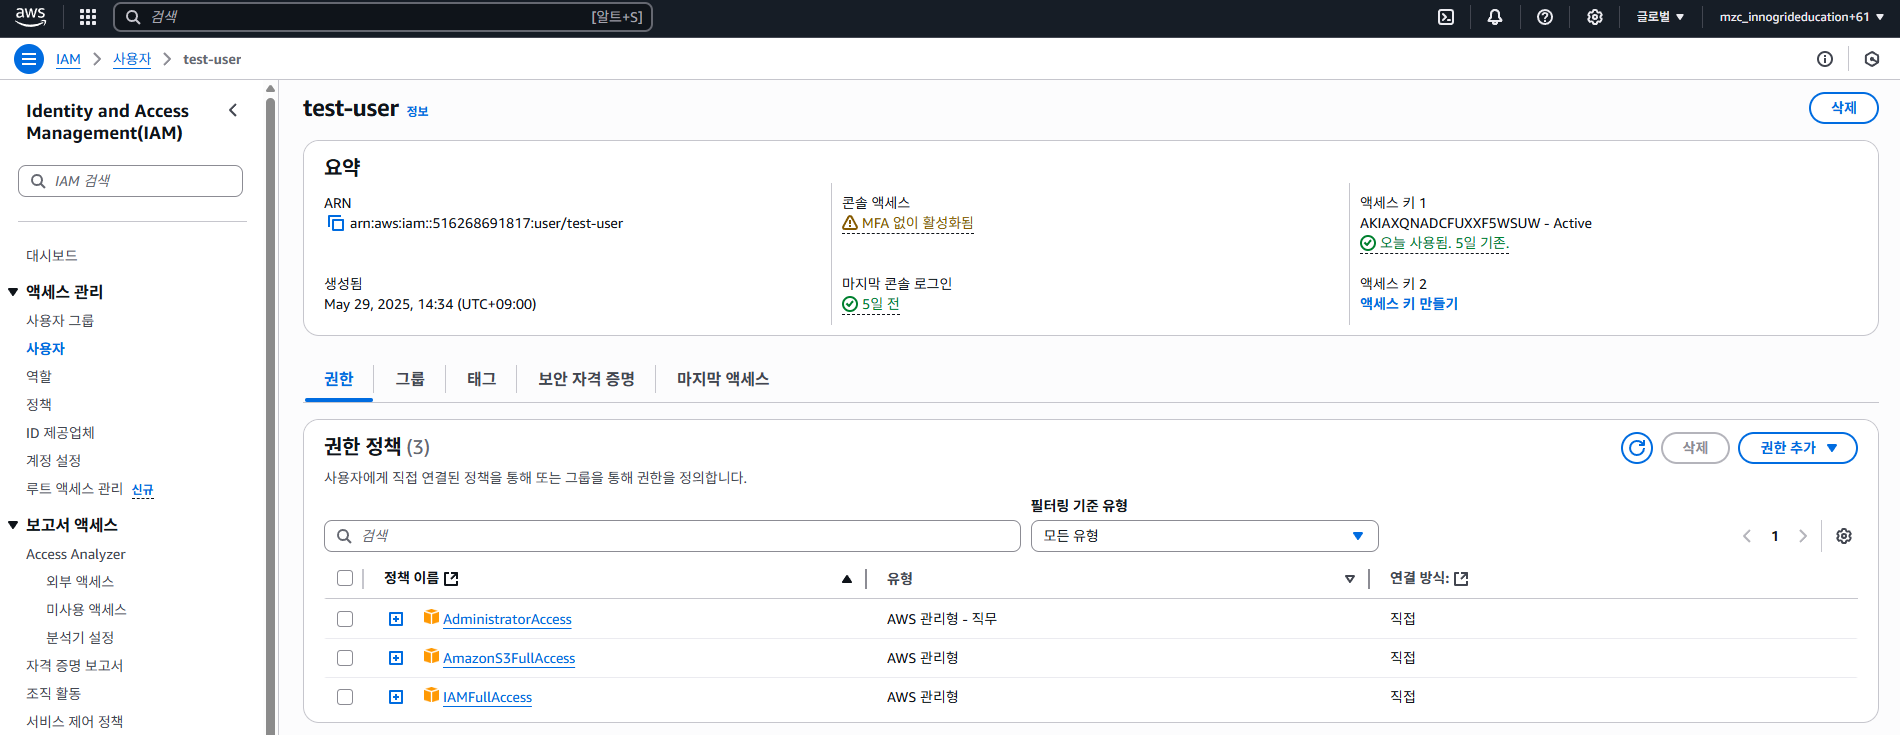
Task: Switch to the 보안 자격 증명 tab
Action: pos(586,379)
